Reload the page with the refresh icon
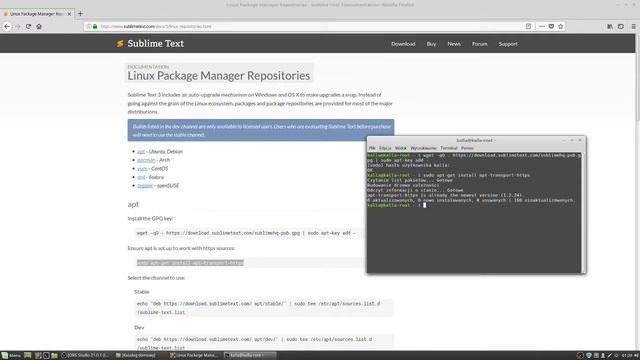640x360 pixels. tap(28, 26)
